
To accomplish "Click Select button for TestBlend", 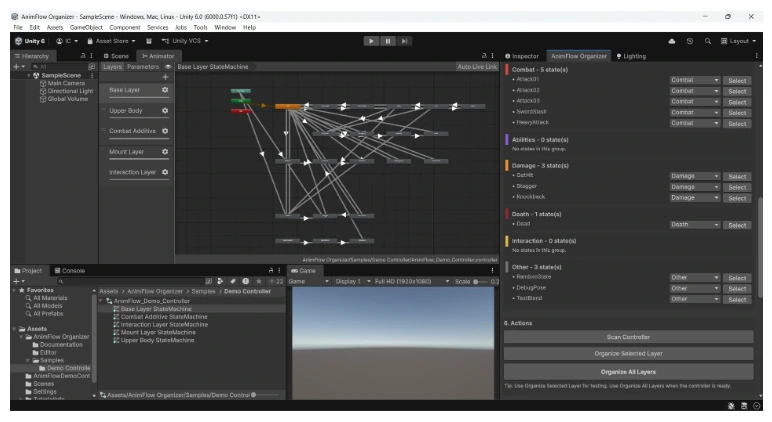I will point(737,300).
